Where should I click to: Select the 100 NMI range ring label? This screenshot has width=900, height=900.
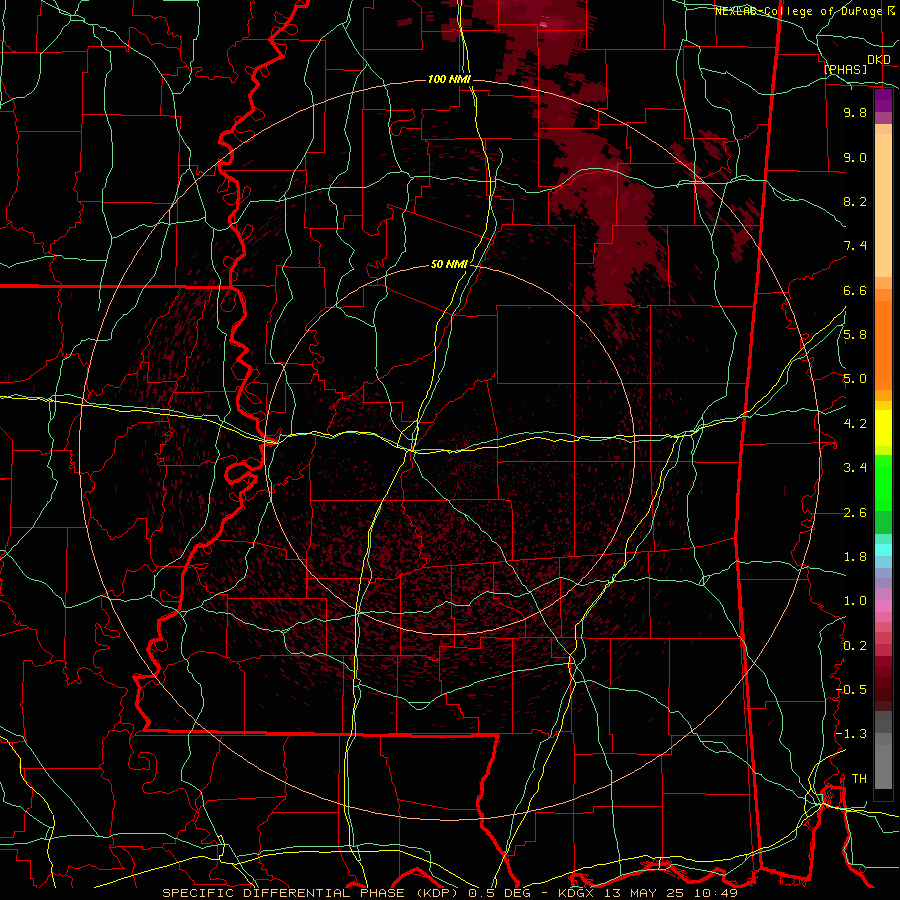[449, 79]
